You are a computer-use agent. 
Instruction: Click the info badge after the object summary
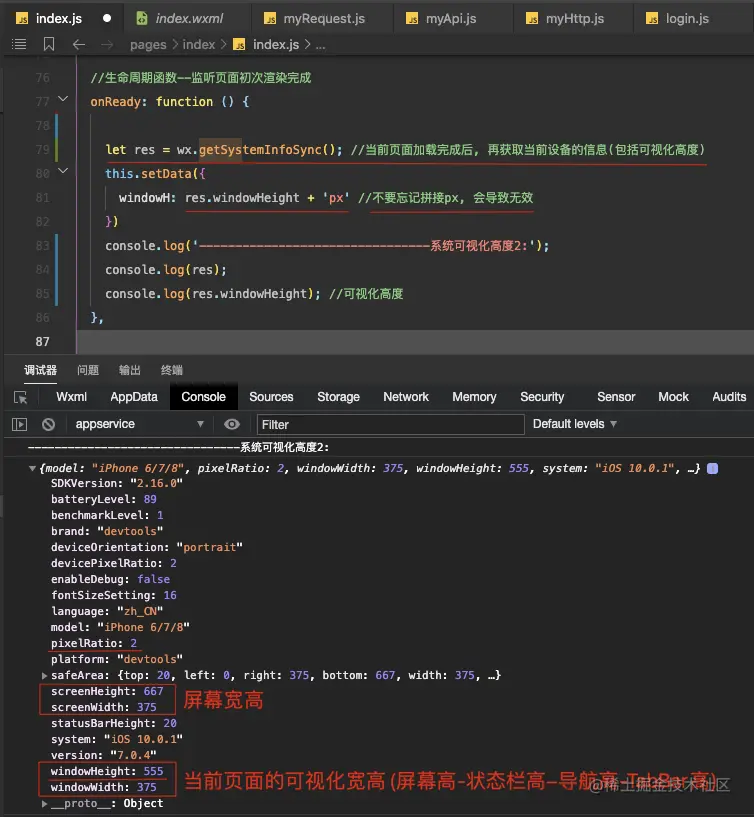pos(712,468)
